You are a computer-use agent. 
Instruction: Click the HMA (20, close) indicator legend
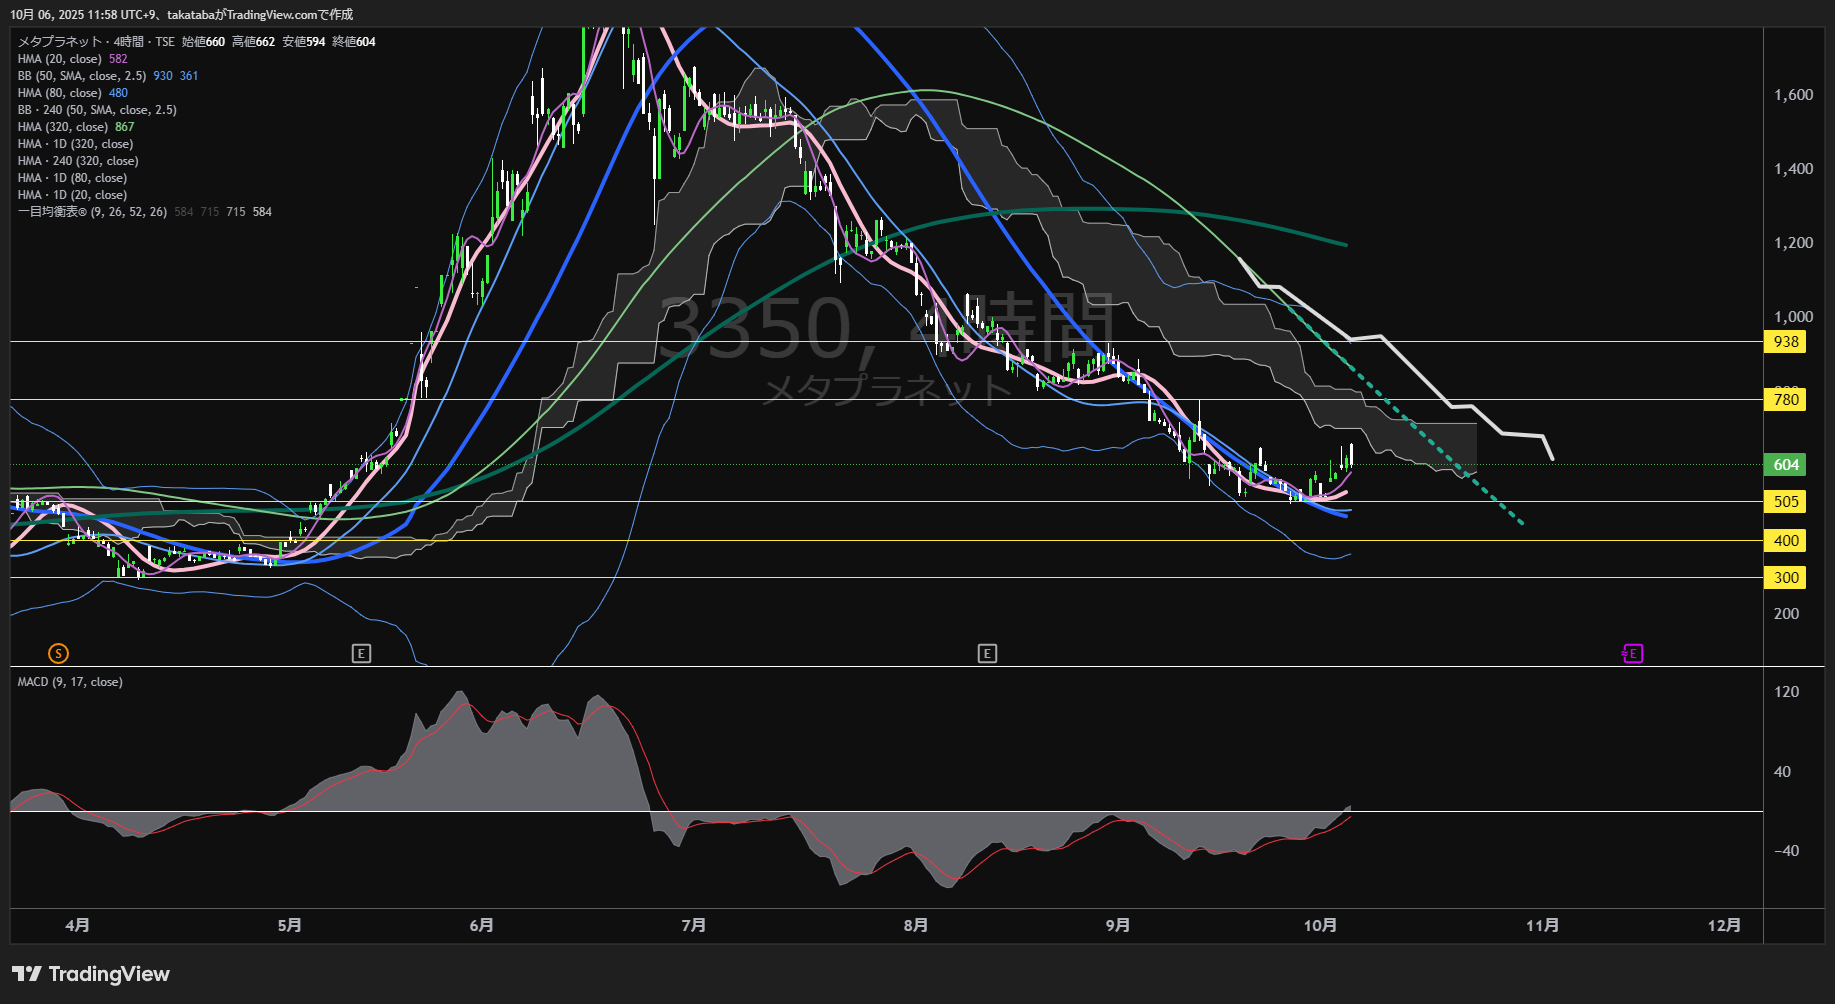click(x=60, y=59)
